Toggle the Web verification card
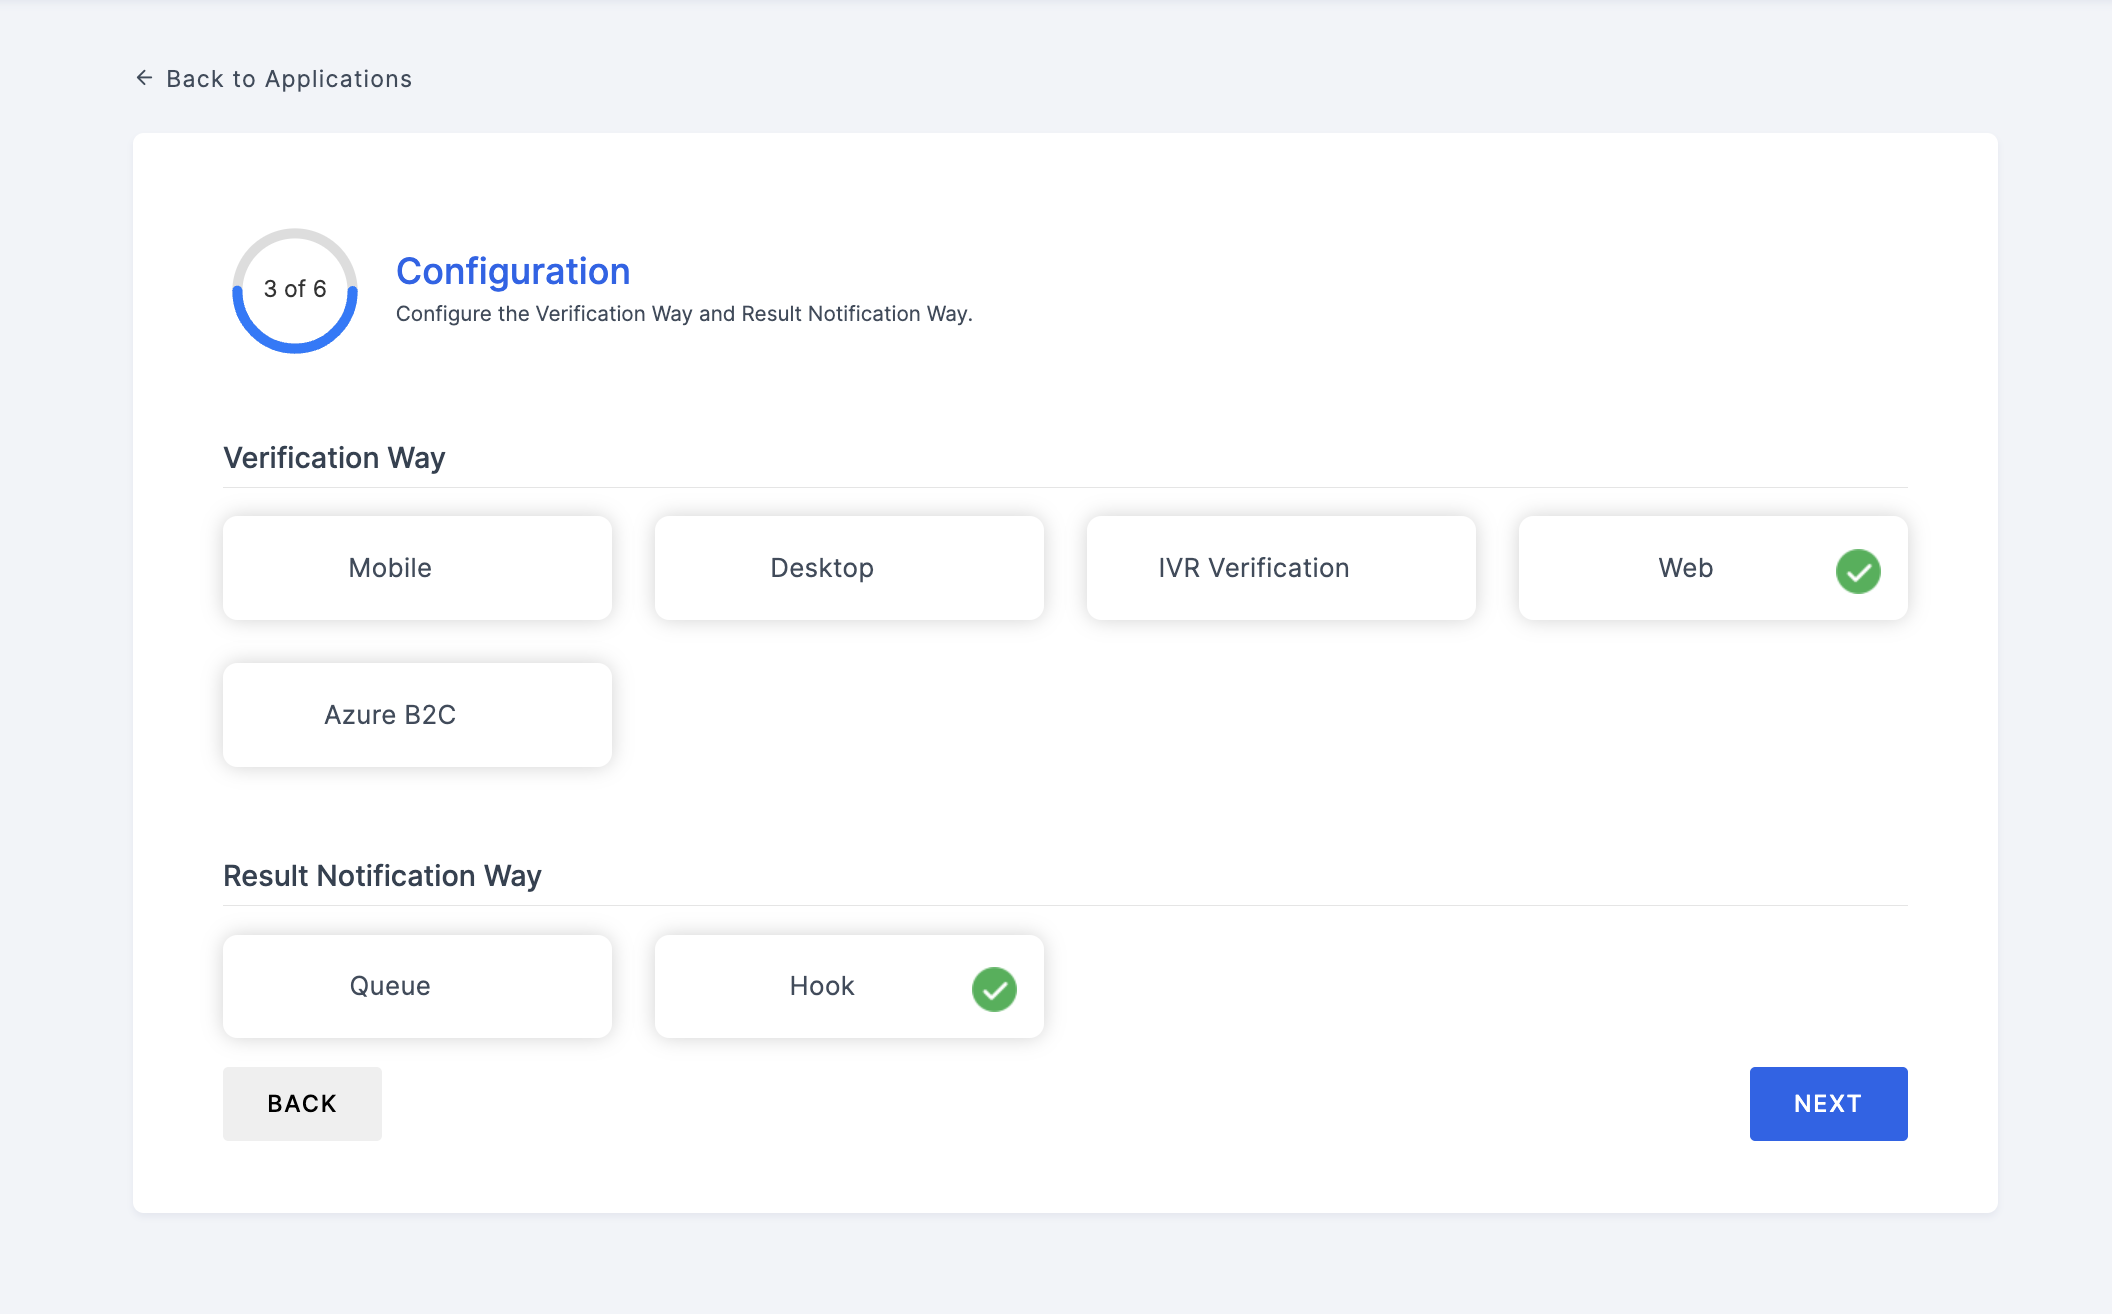Viewport: 2112px width, 1314px height. click(x=1713, y=568)
